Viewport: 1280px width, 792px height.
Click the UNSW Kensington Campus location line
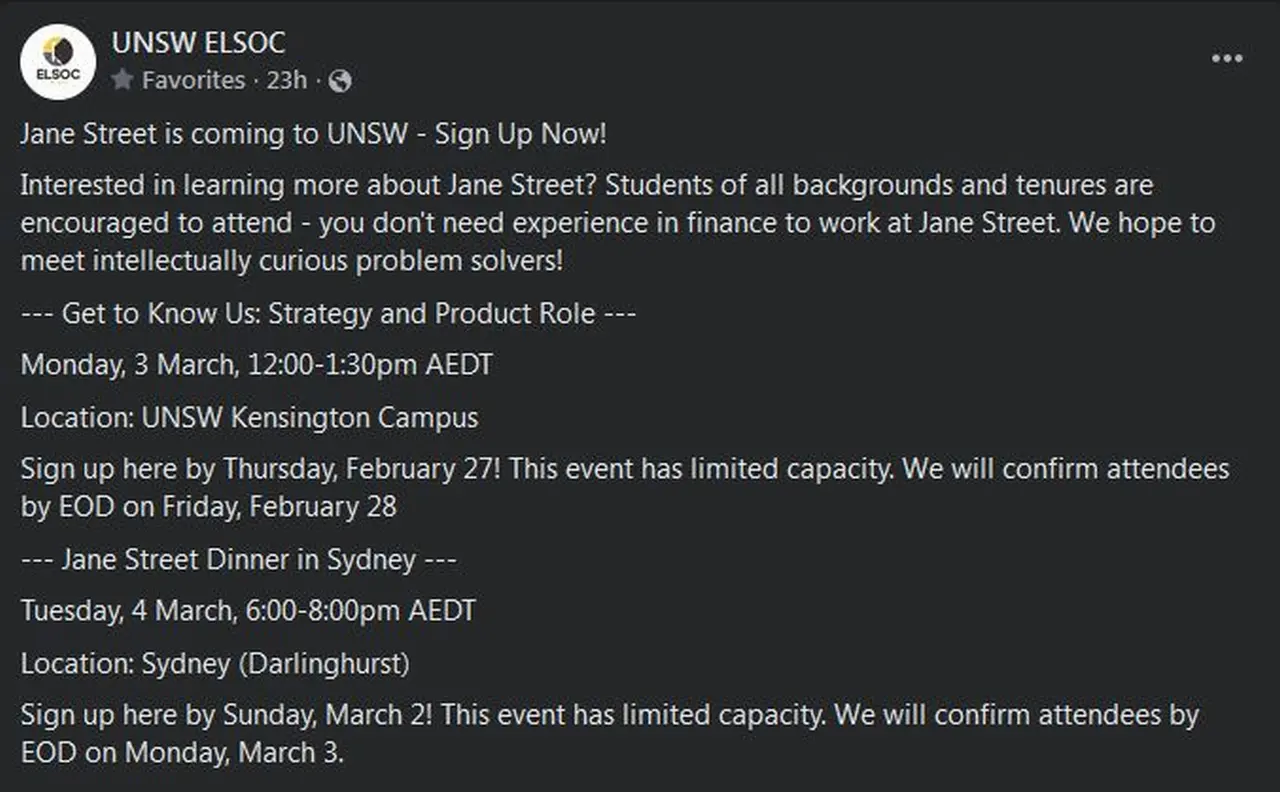pos(250,417)
